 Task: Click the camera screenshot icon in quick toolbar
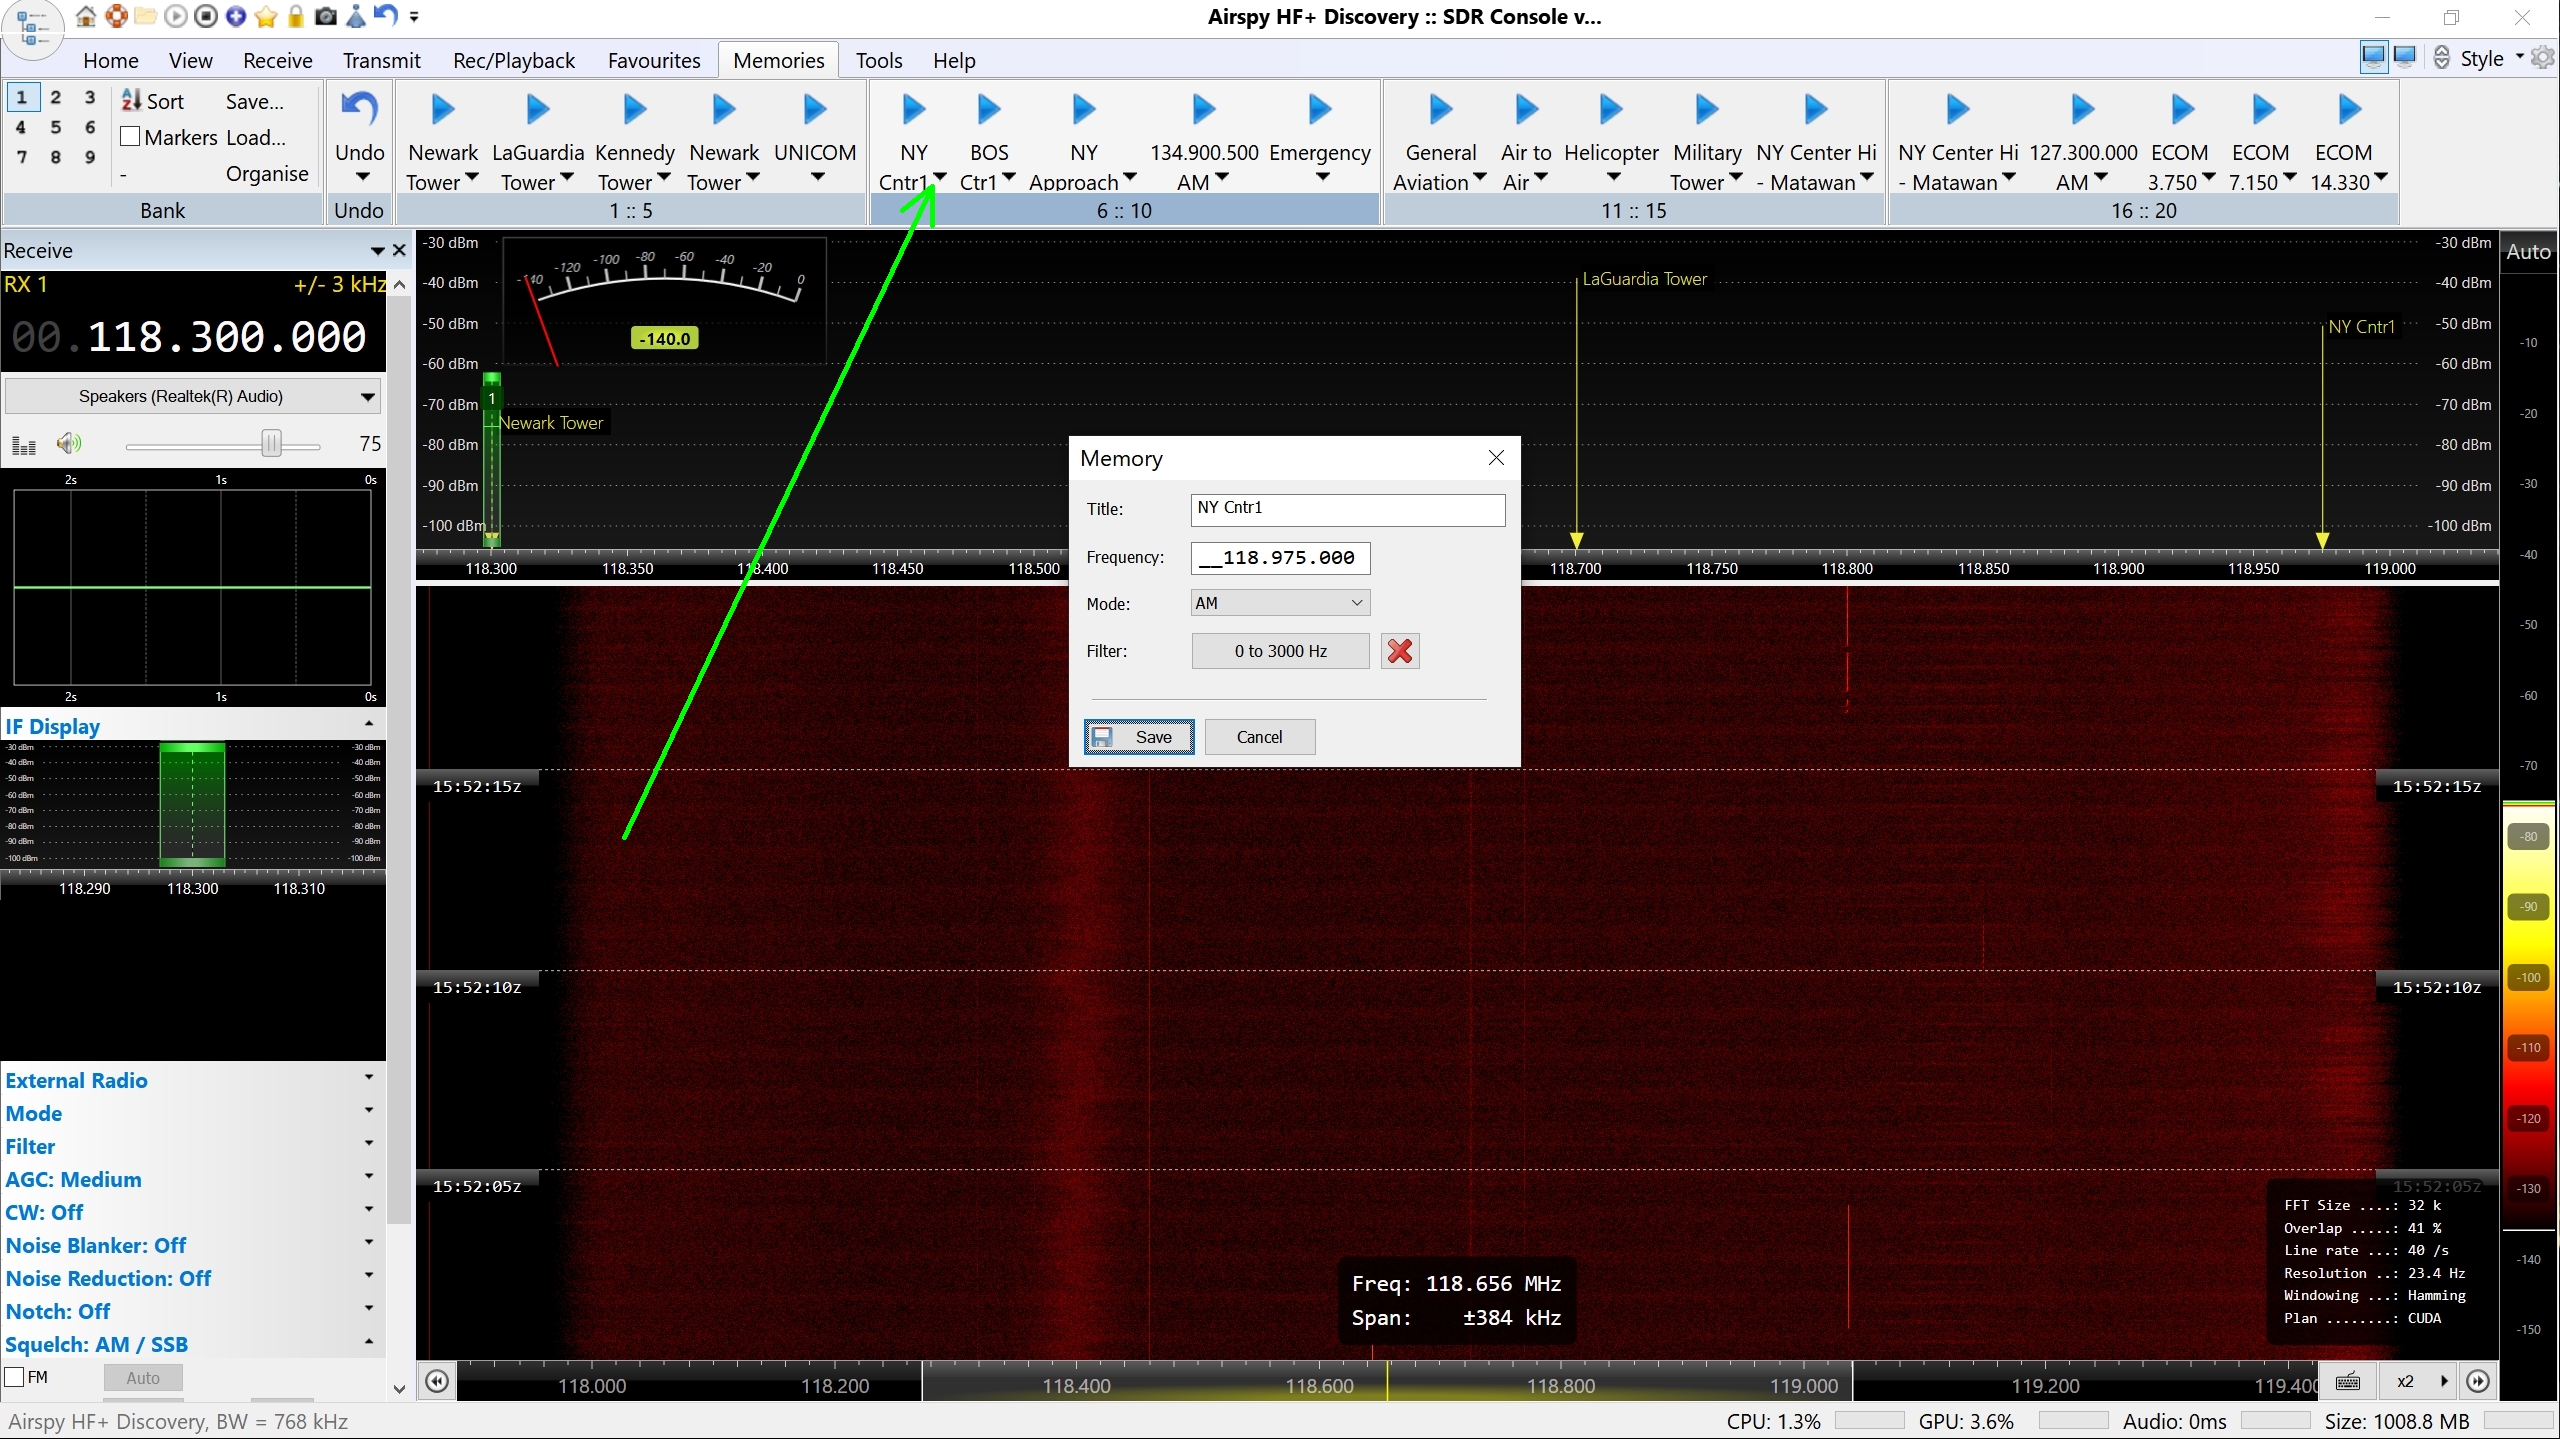point(326,16)
